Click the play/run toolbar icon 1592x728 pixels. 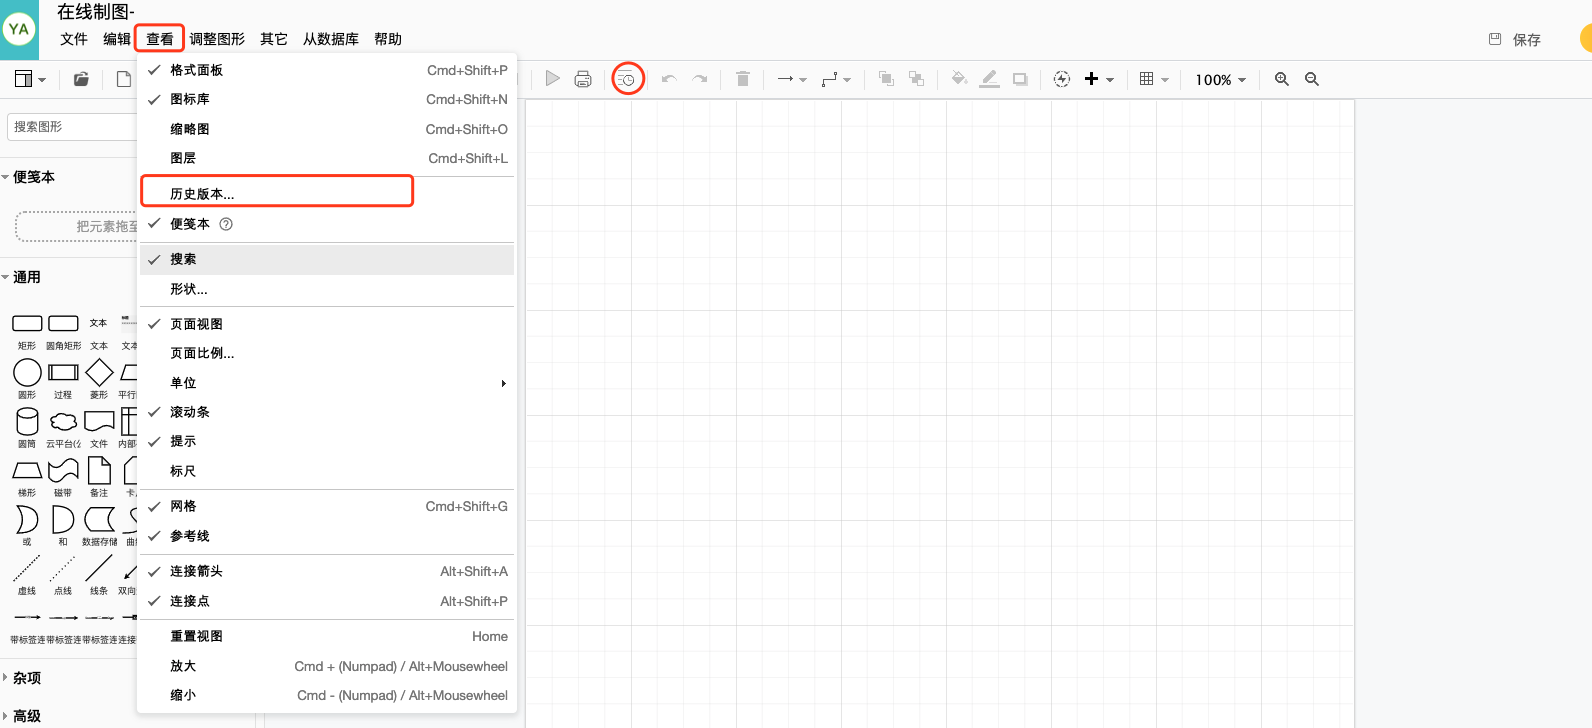coord(552,79)
